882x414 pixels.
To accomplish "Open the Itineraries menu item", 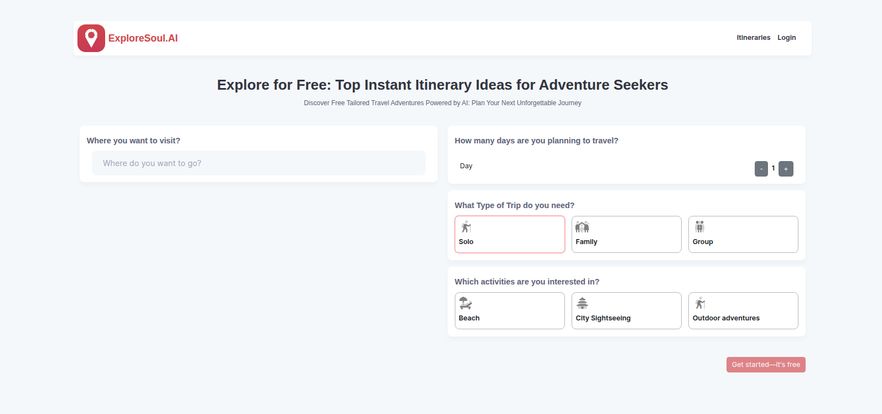I will pyautogui.click(x=753, y=38).
